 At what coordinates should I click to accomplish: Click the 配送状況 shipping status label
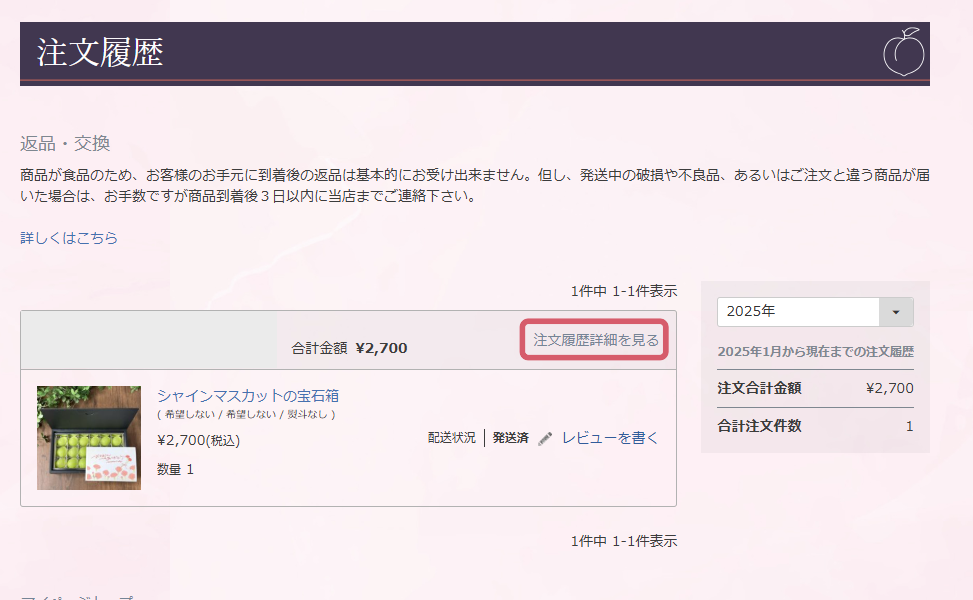coord(451,437)
